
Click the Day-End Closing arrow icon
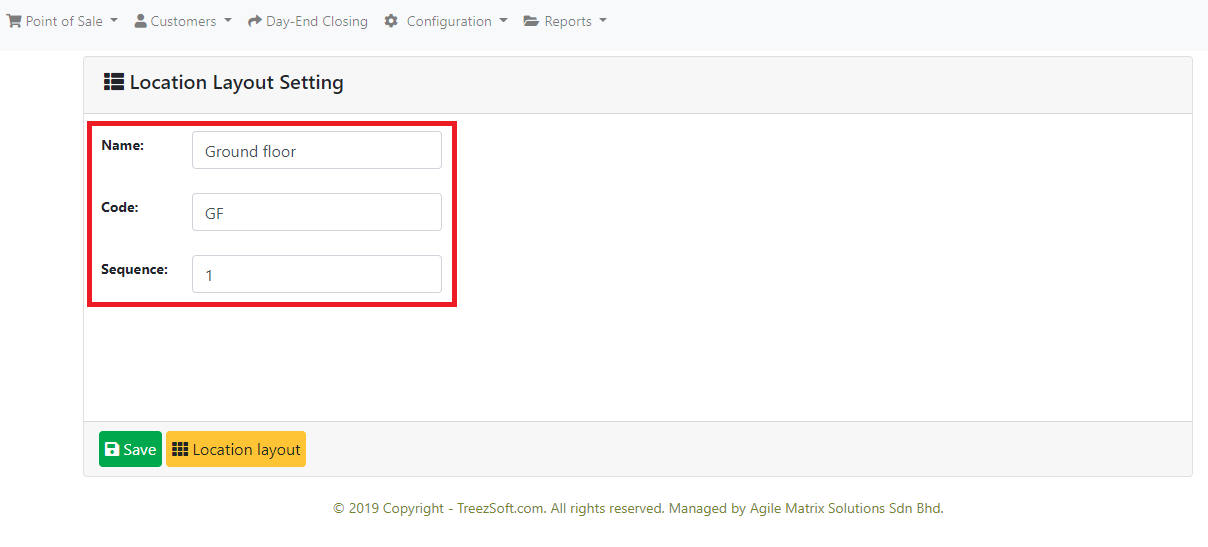(x=255, y=21)
